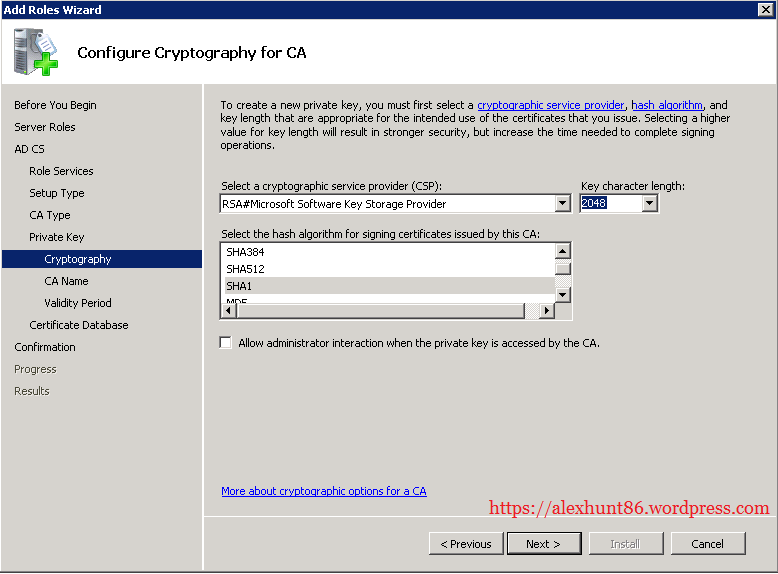
Task: Enable administrator interaction for private key access
Action: tap(225, 343)
